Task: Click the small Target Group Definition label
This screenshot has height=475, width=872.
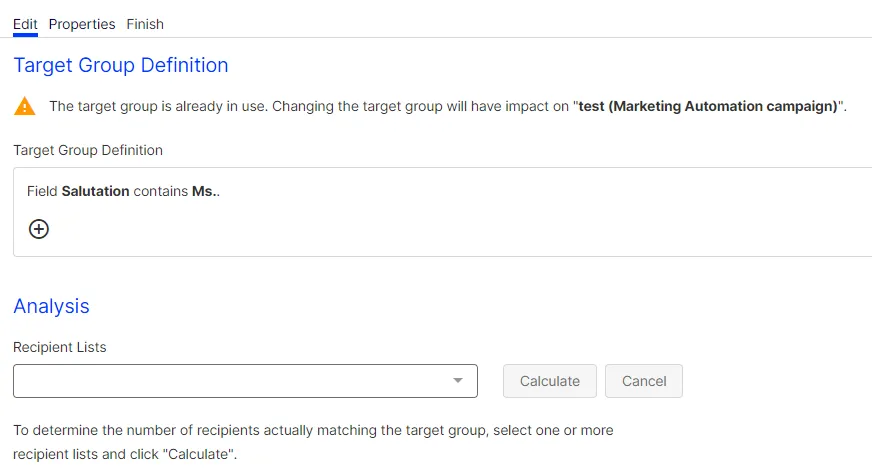Action: pyautogui.click(x=88, y=150)
